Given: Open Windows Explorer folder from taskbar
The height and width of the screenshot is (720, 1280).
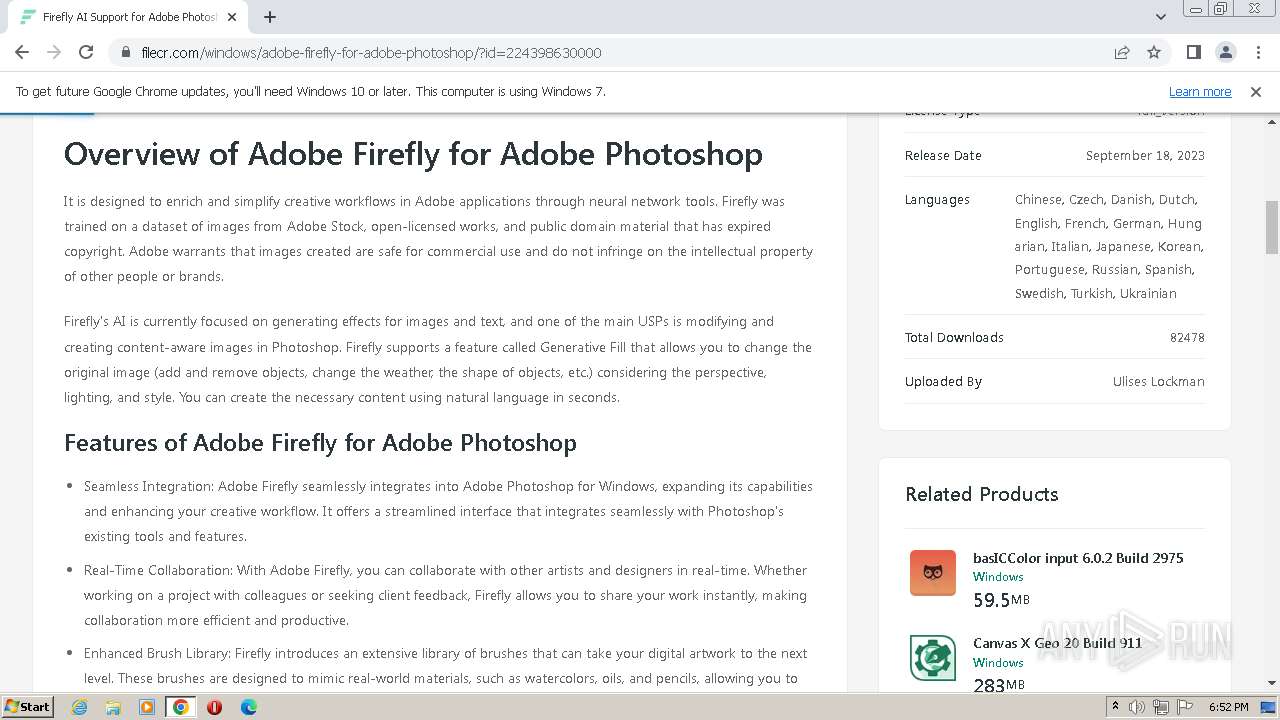Looking at the screenshot, I should 113,707.
